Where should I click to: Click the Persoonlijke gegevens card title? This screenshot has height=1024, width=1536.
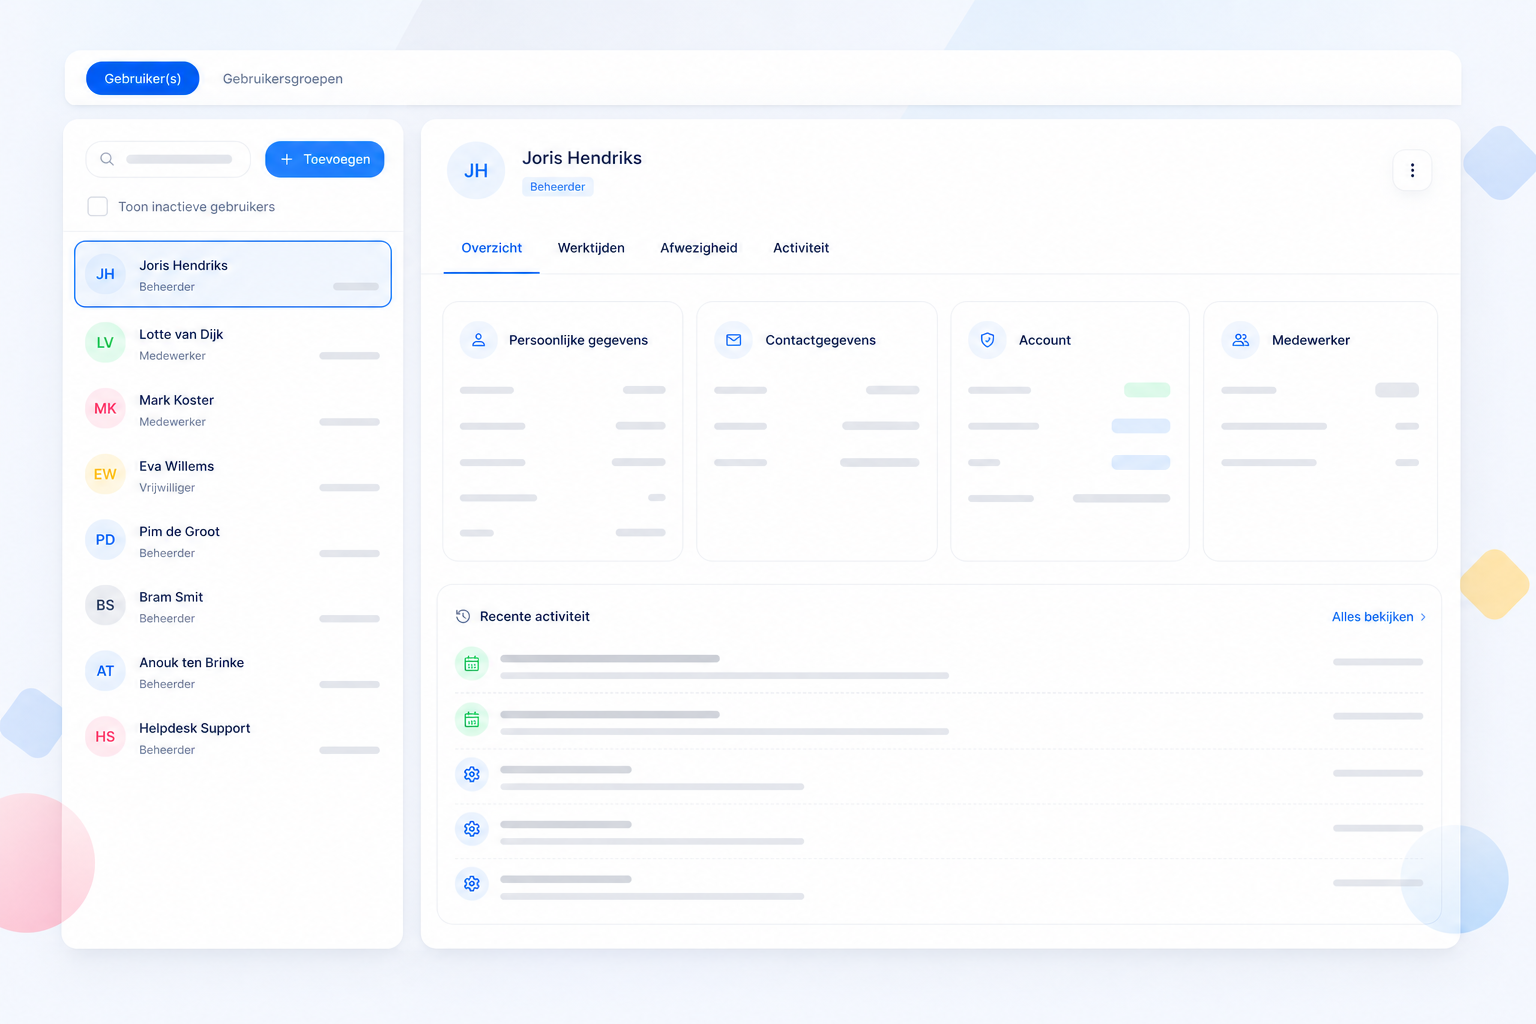(x=578, y=340)
